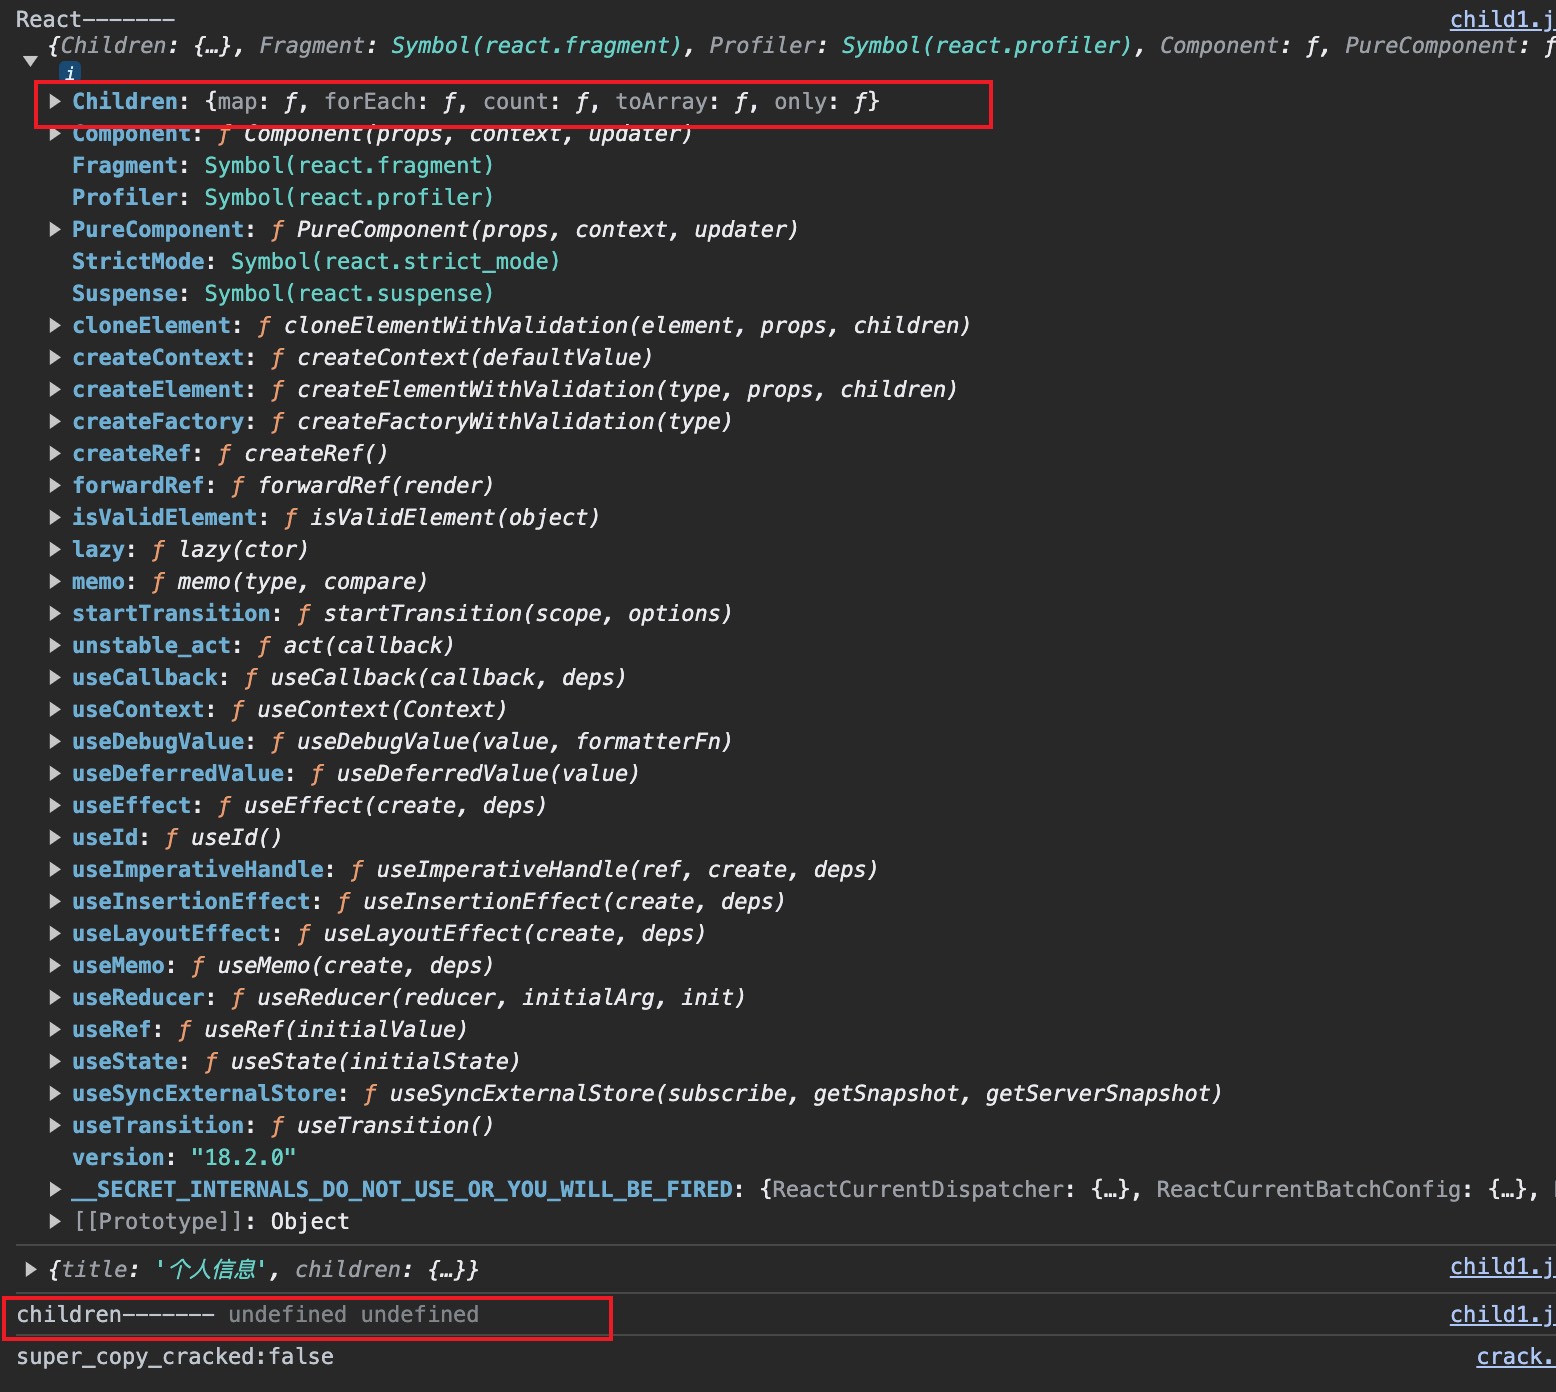1556x1392 pixels.
Task: Expand the {title: '个人信息'} logged object
Action: tap(31, 1269)
